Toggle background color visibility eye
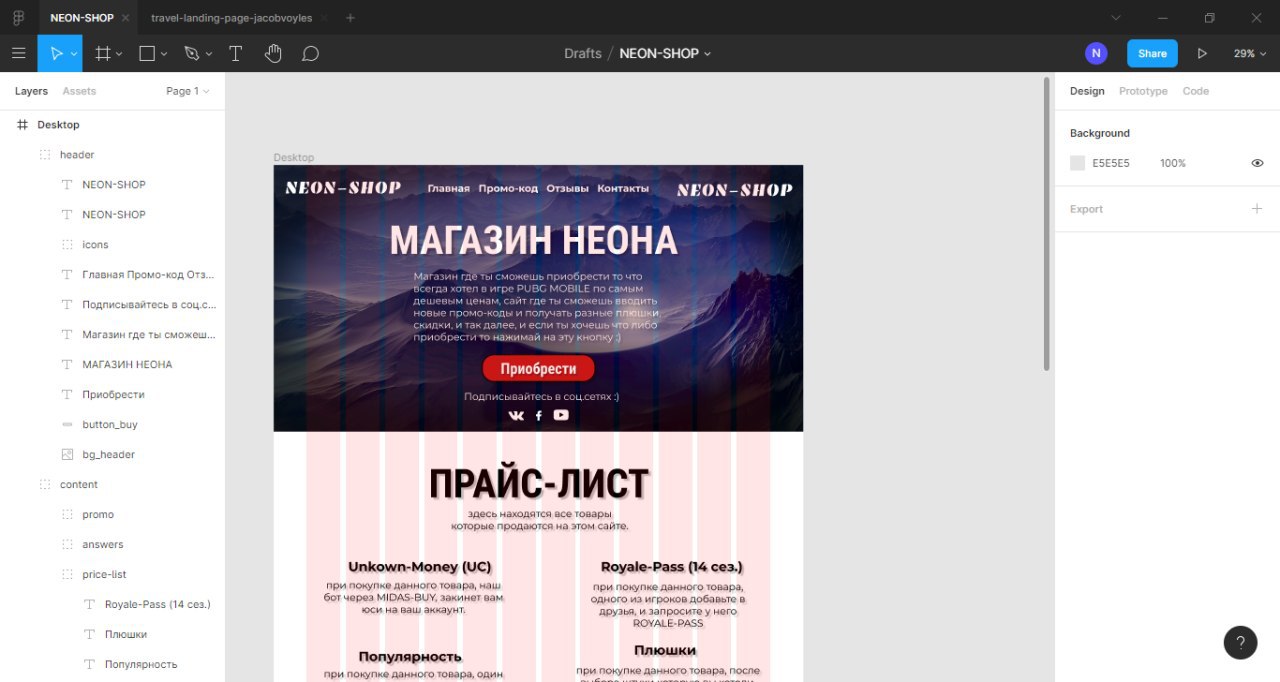Viewport: 1280px width, 682px height. tap(1257, 163)
